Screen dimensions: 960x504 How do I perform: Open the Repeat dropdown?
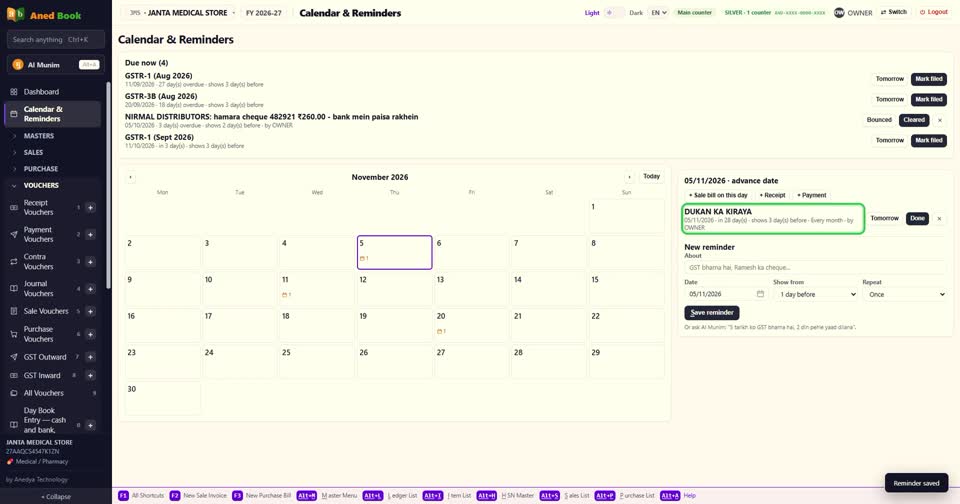pos(904,295)
